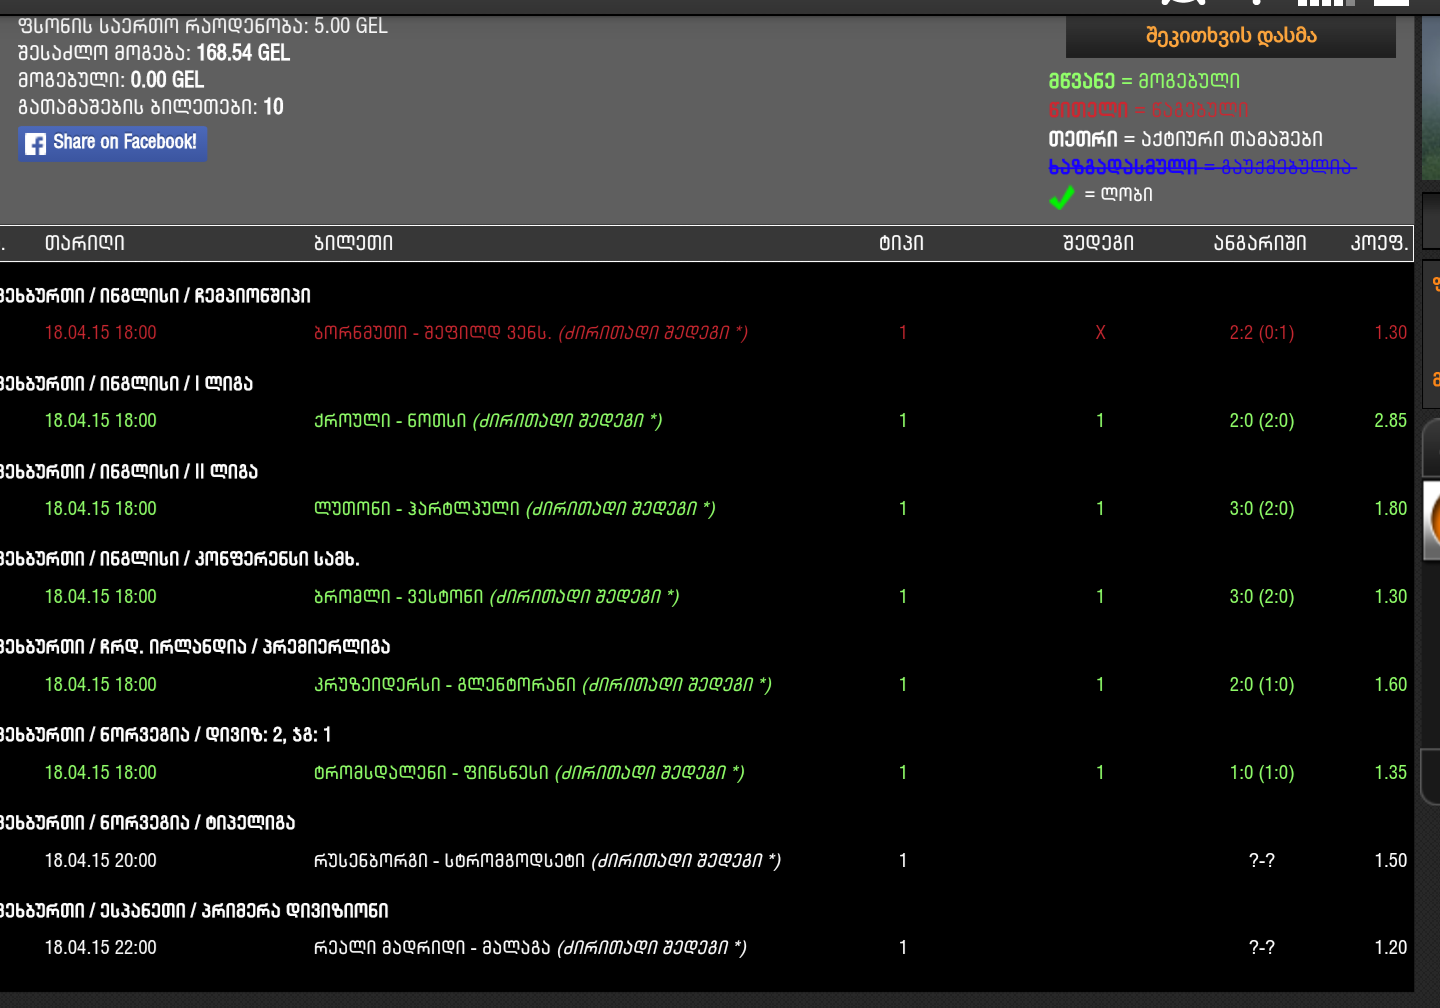Click the 1:0 (1:0) score
Viewport: 1440px width, 1008px height.
(x=1262, y=773)
